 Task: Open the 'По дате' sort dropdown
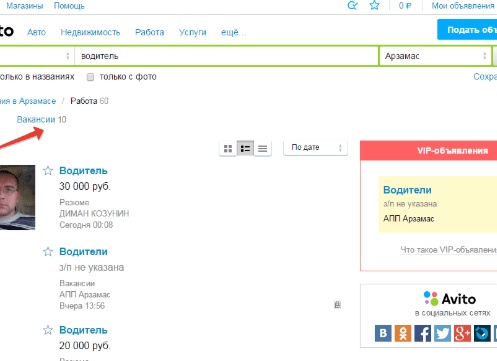(x=315, y=148)
